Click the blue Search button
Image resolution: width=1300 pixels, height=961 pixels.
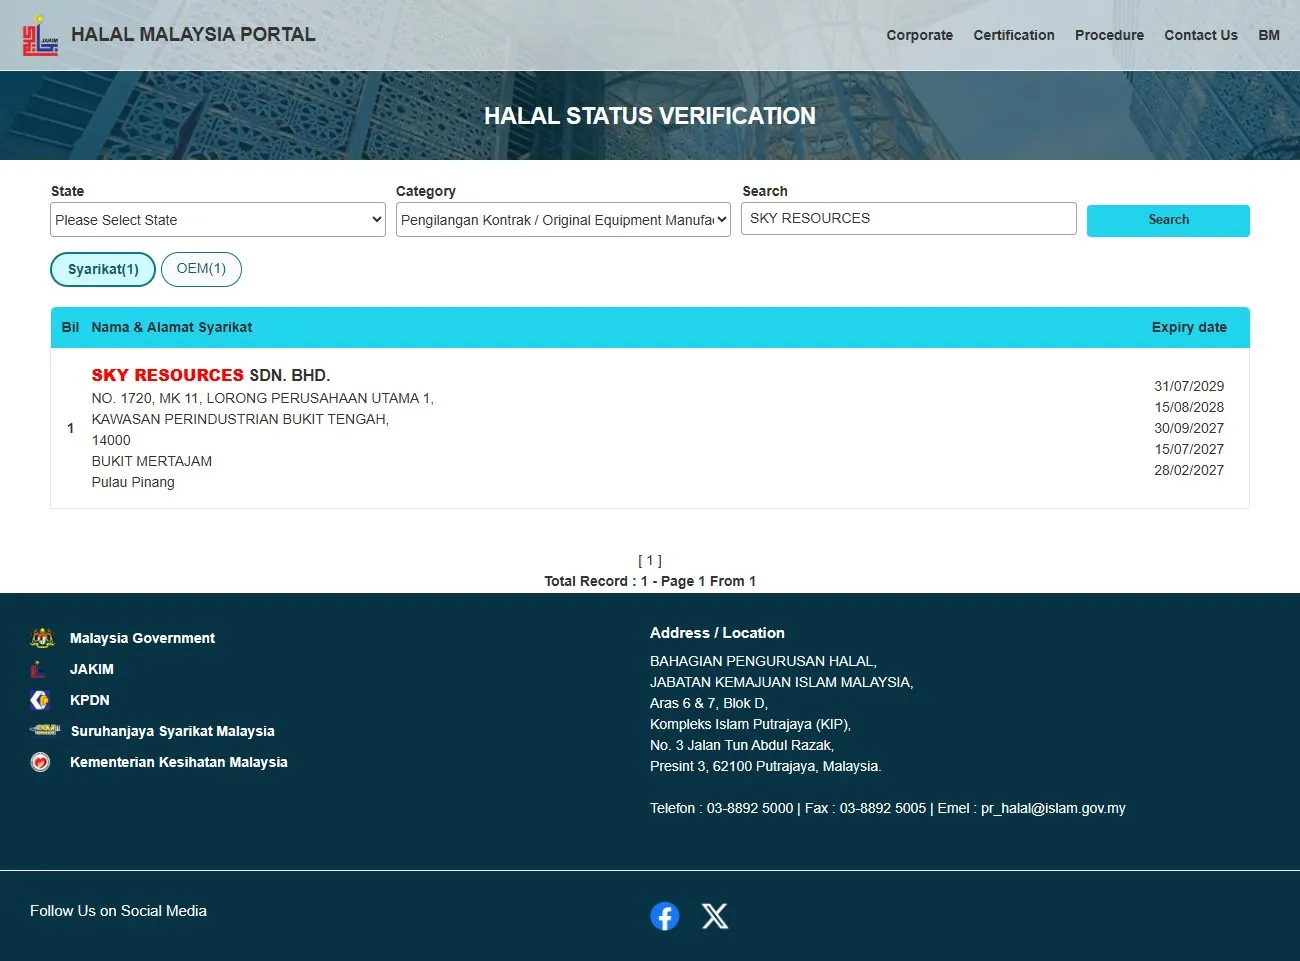click(x=1168, y=220)
